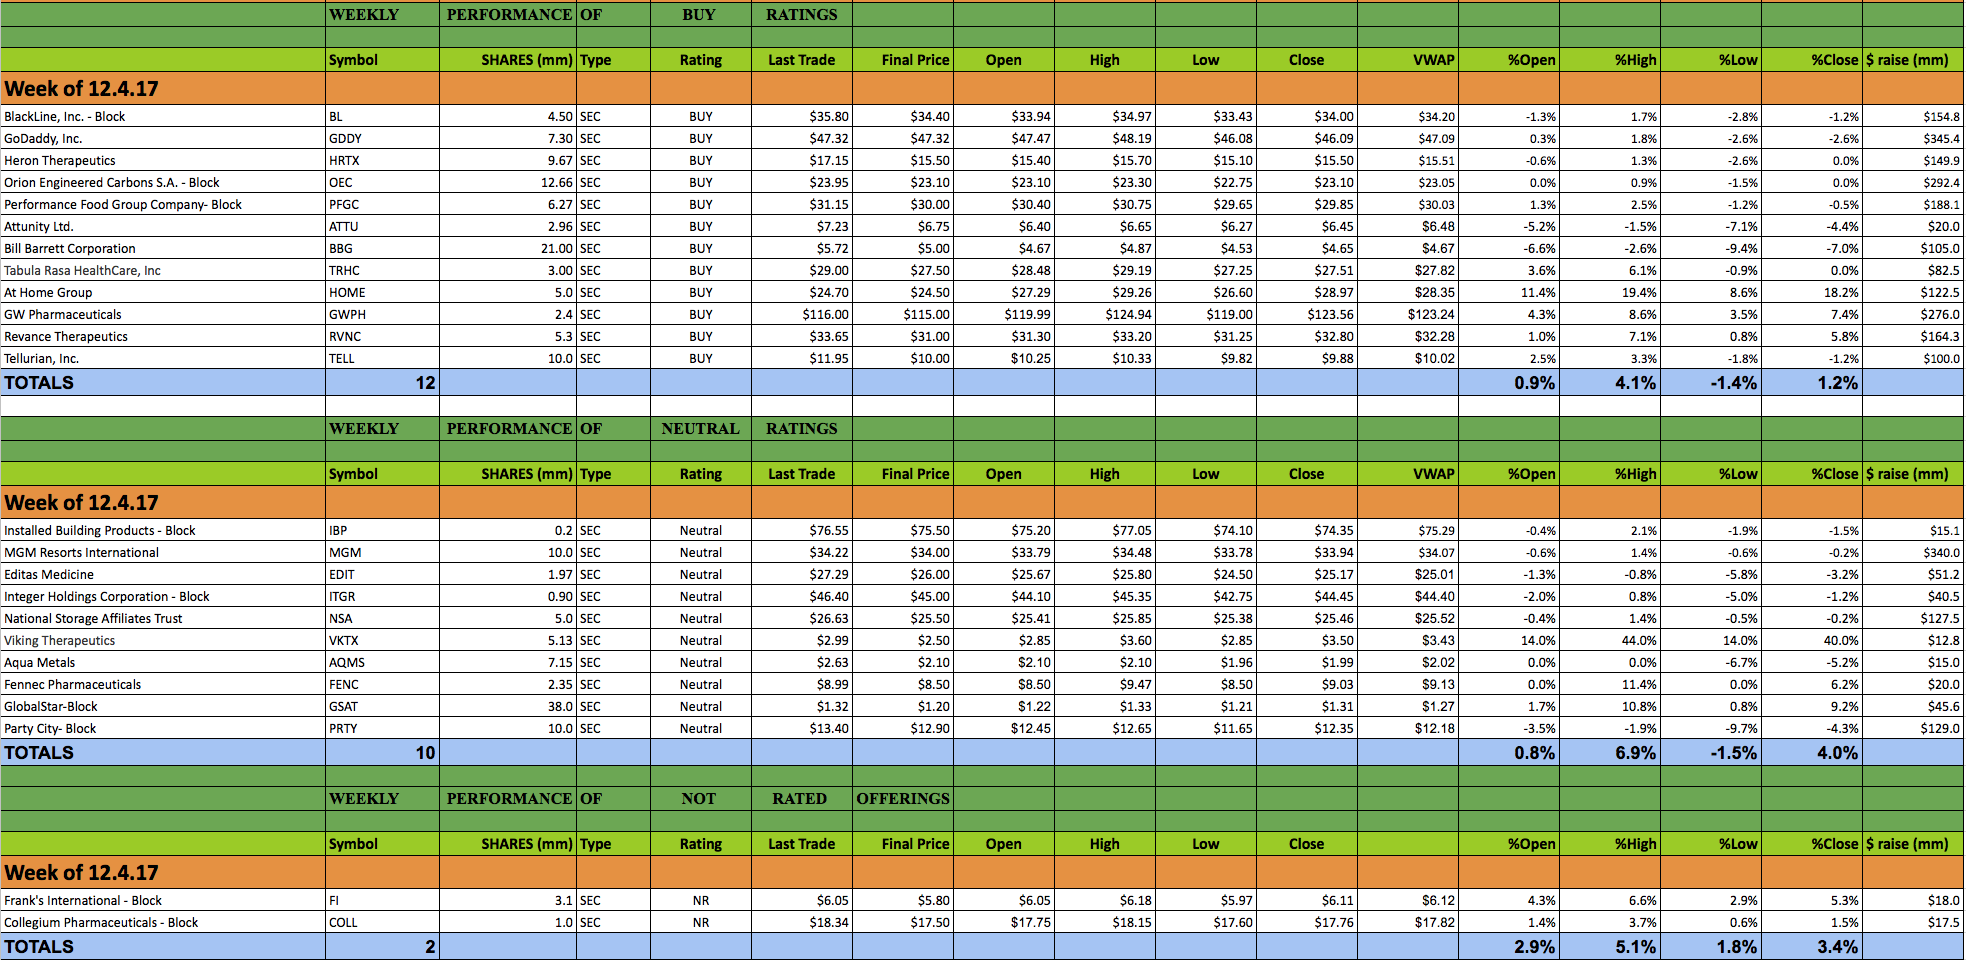Select the FI symbol cell
This screenshot has height=960, width=1966.
click(x=382, y=900)
